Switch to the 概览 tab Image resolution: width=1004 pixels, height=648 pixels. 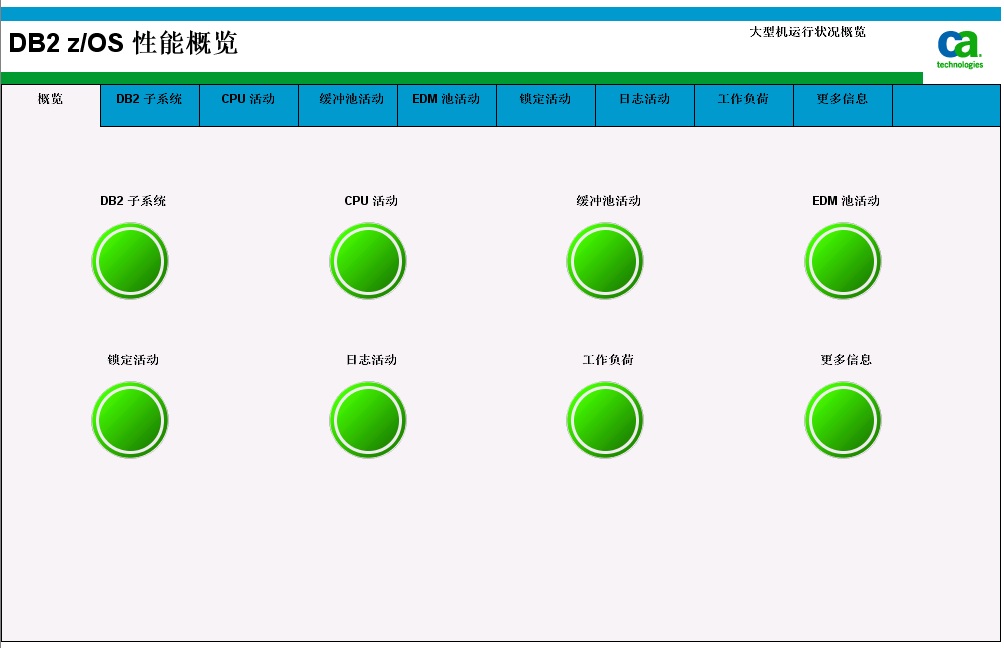pyautogui.click(x=51, y=105)
